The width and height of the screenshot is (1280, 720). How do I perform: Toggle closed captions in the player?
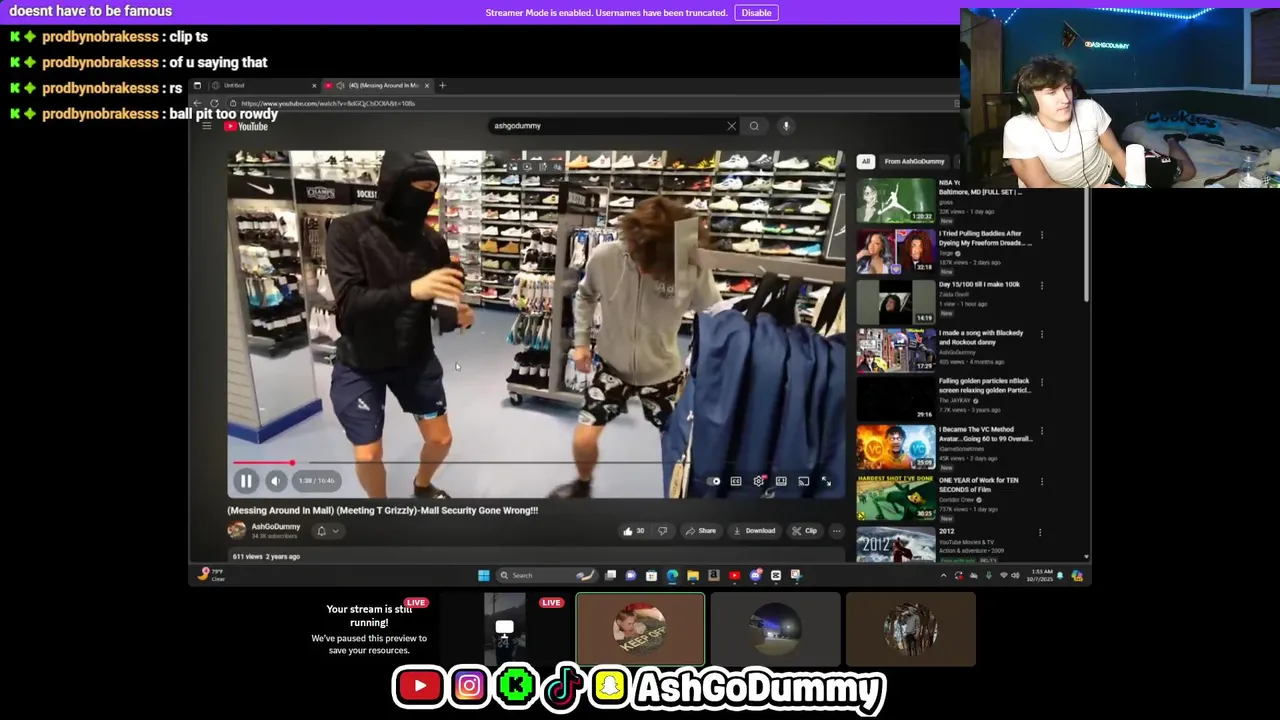[x=736, y=481]
